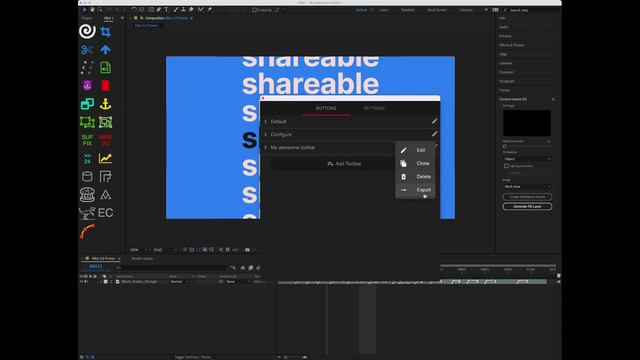
Task: Open layer blending mode Normal dropdown
Action: tap(180, 282)
